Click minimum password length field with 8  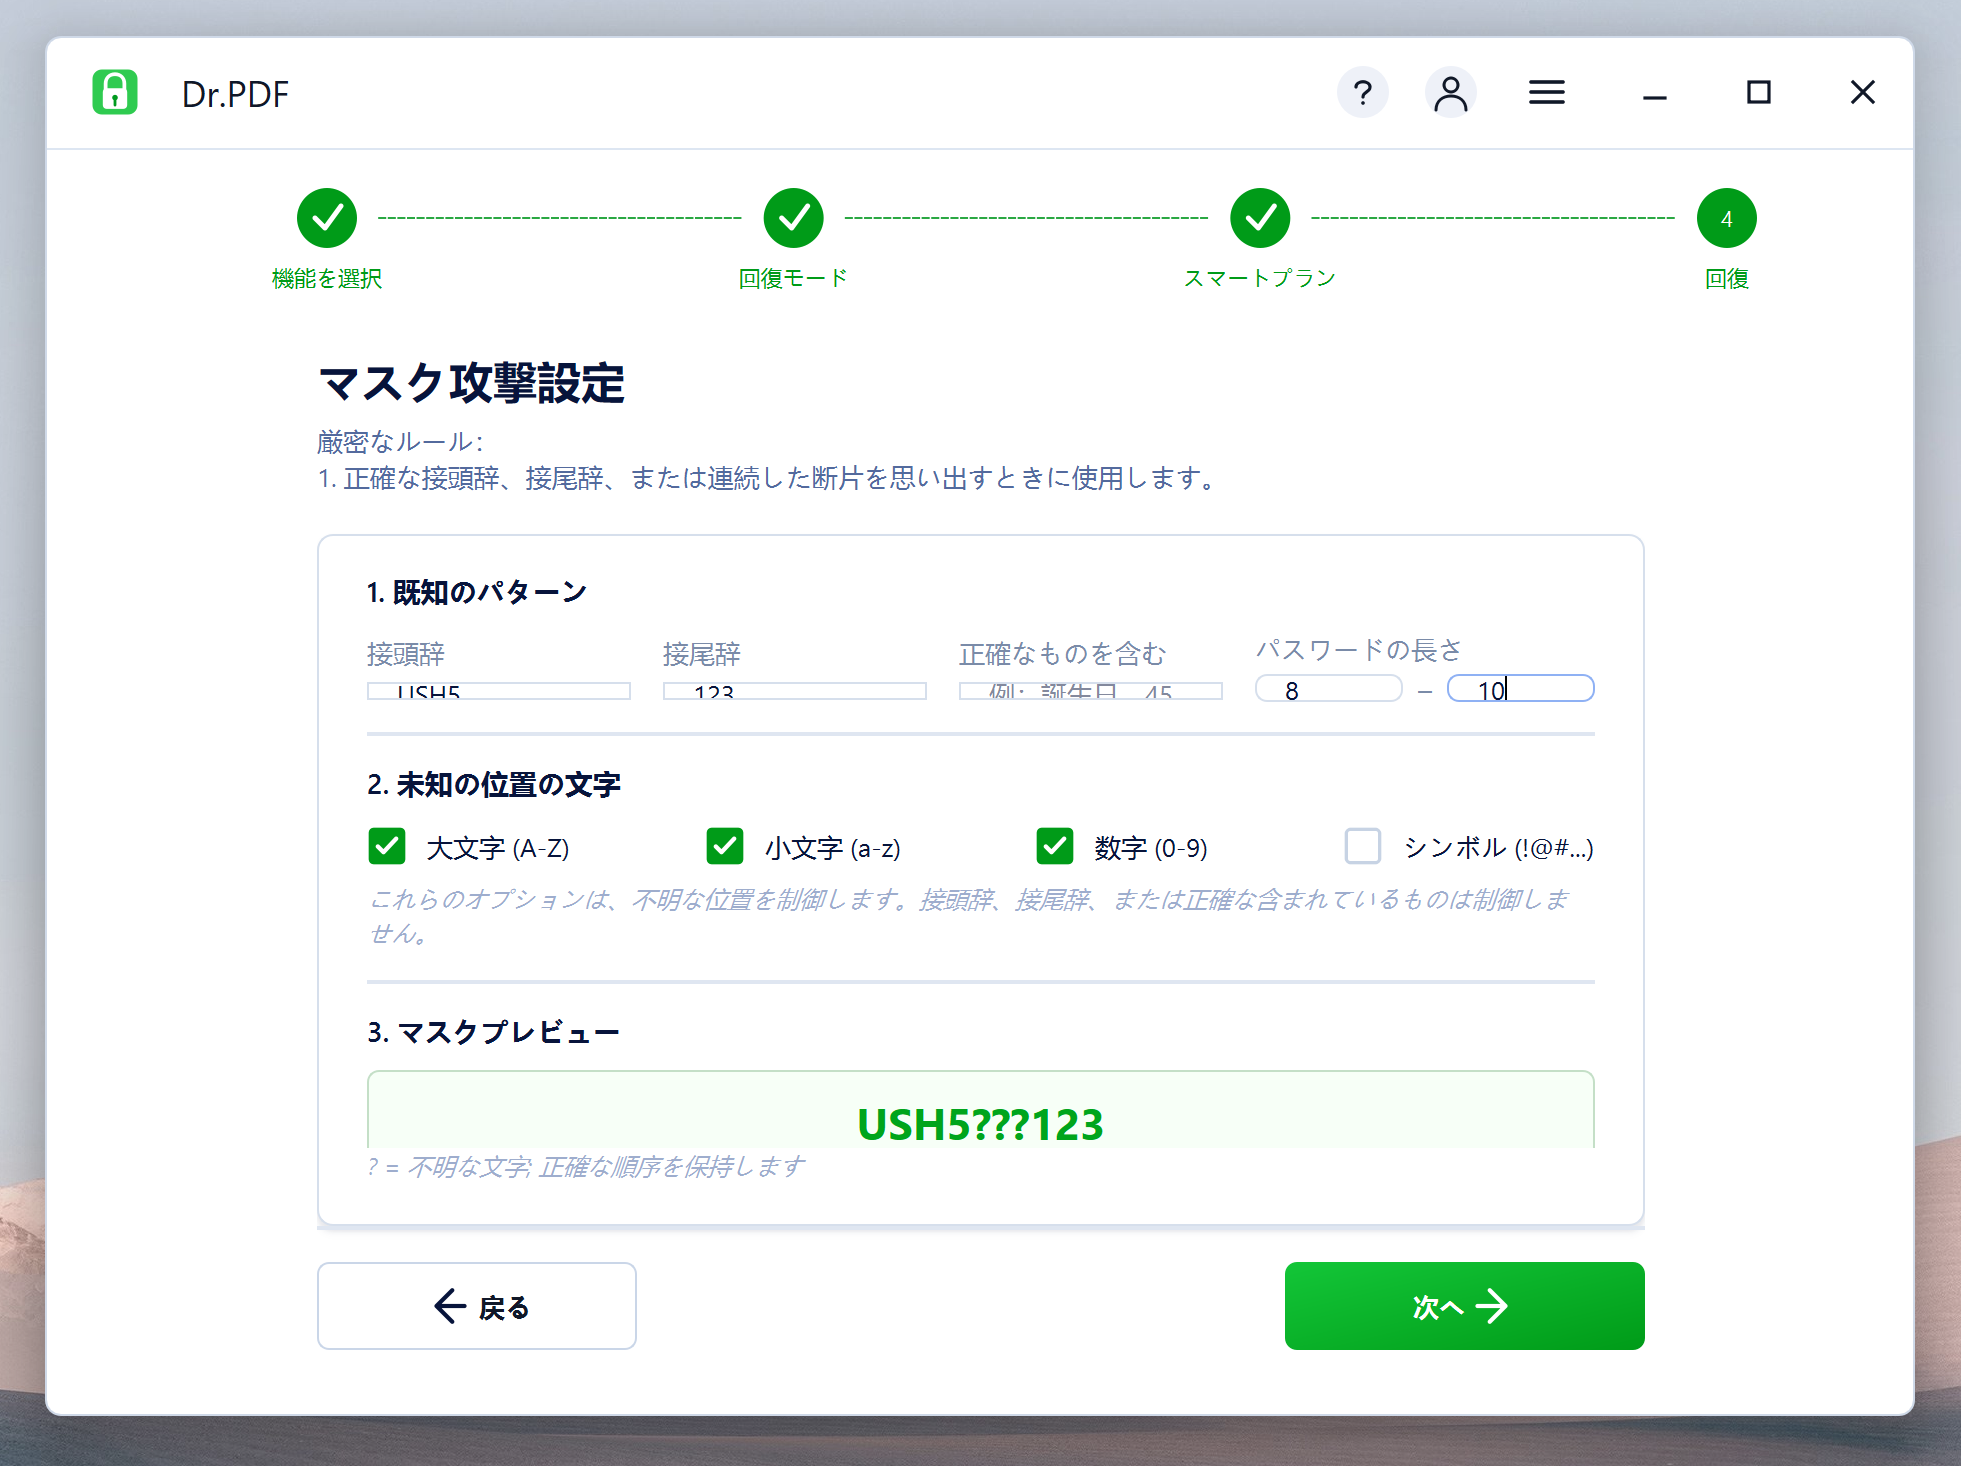pyautogui.click(x=1329, y=689)
